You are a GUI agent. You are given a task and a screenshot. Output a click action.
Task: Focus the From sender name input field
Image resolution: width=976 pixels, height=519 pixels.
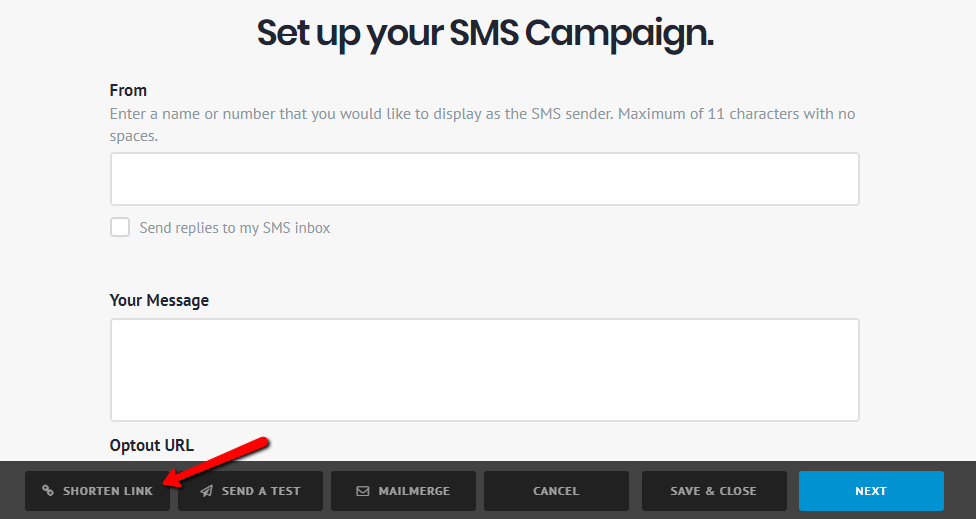tap(484, 179)
